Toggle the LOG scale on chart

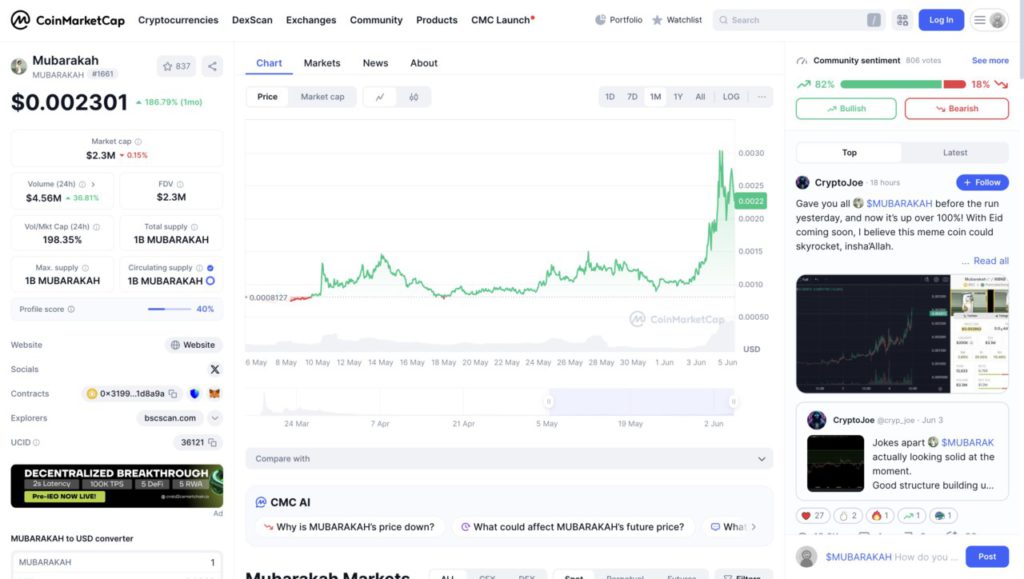[731, 97]
